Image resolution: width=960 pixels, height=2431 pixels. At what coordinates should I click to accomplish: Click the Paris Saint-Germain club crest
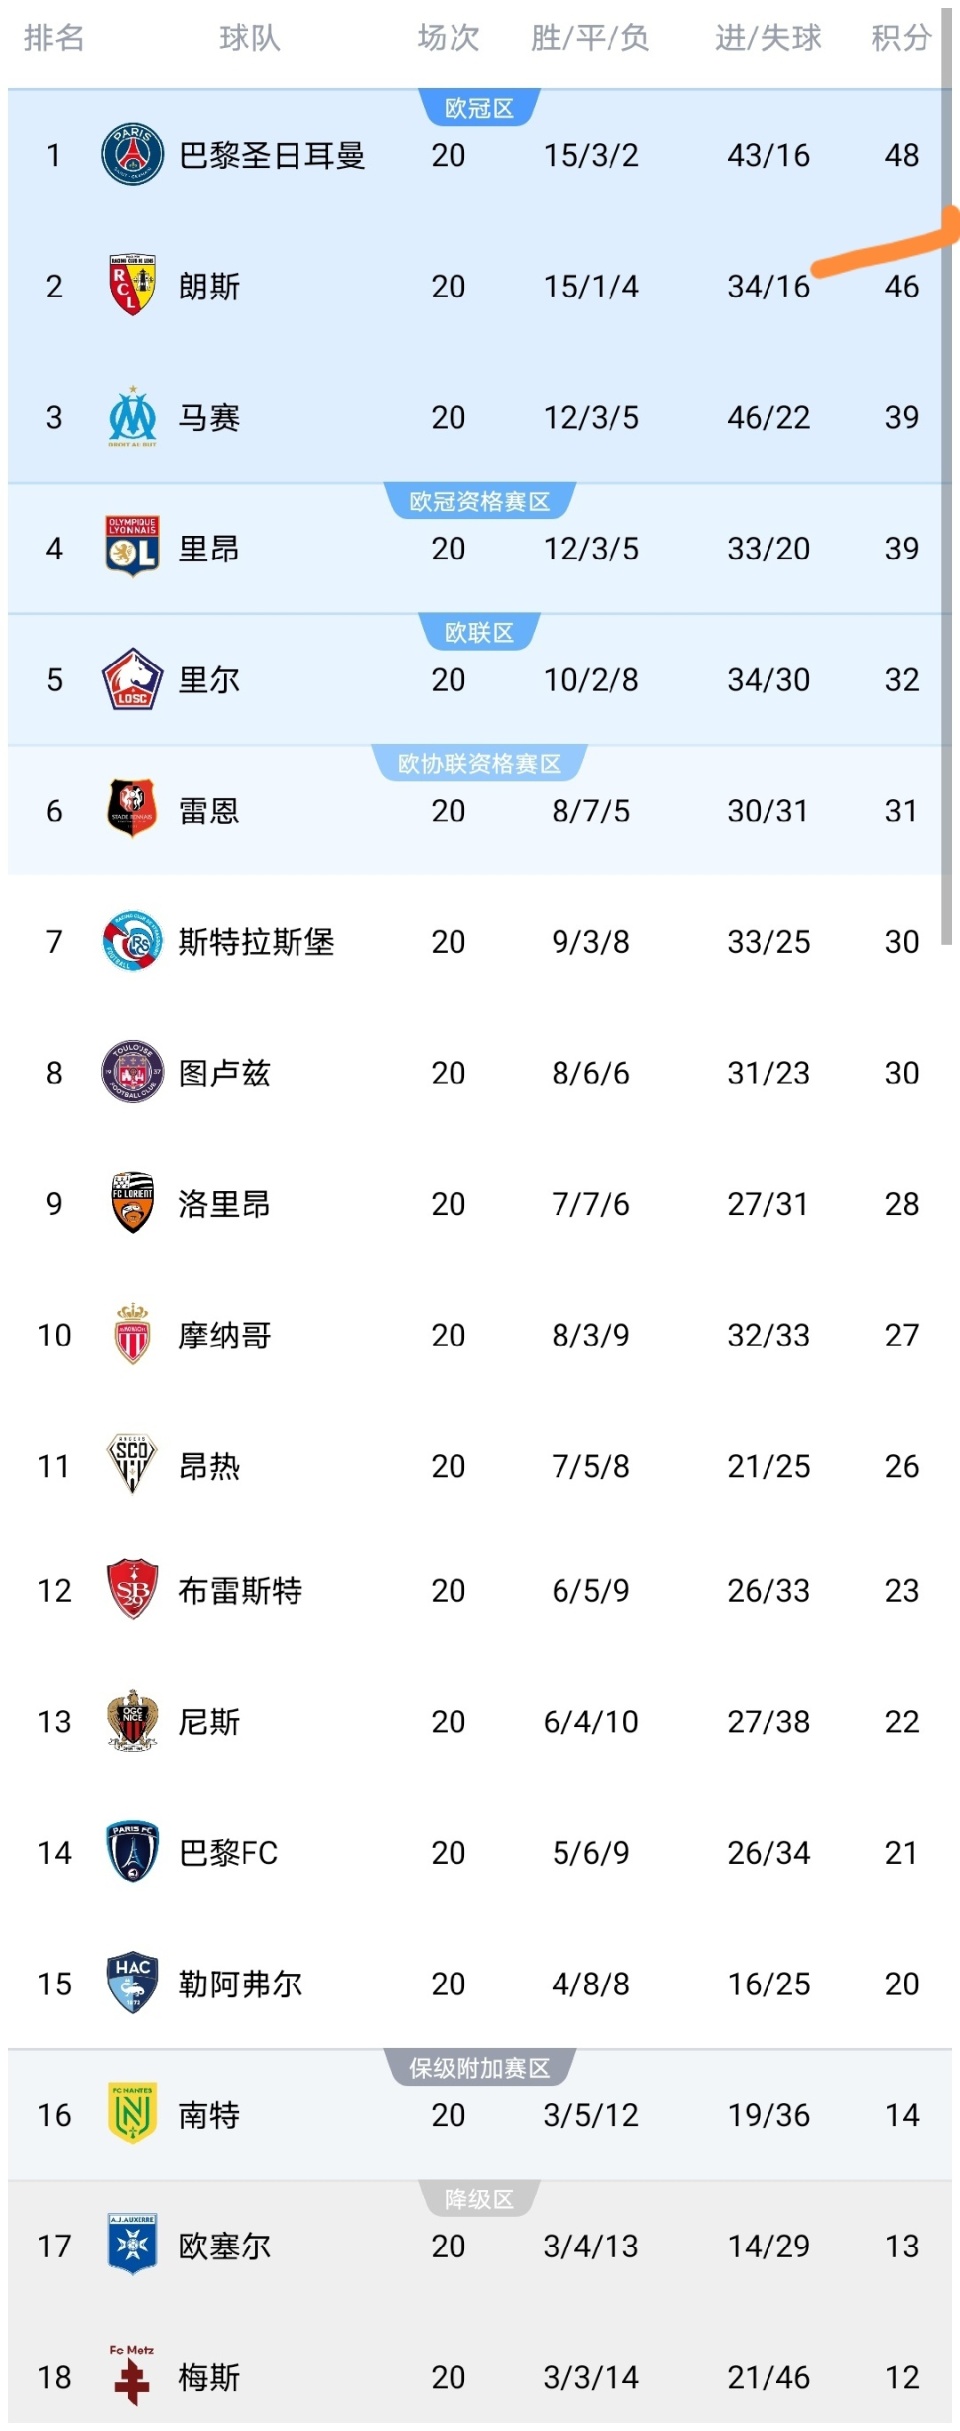[132, 155]
